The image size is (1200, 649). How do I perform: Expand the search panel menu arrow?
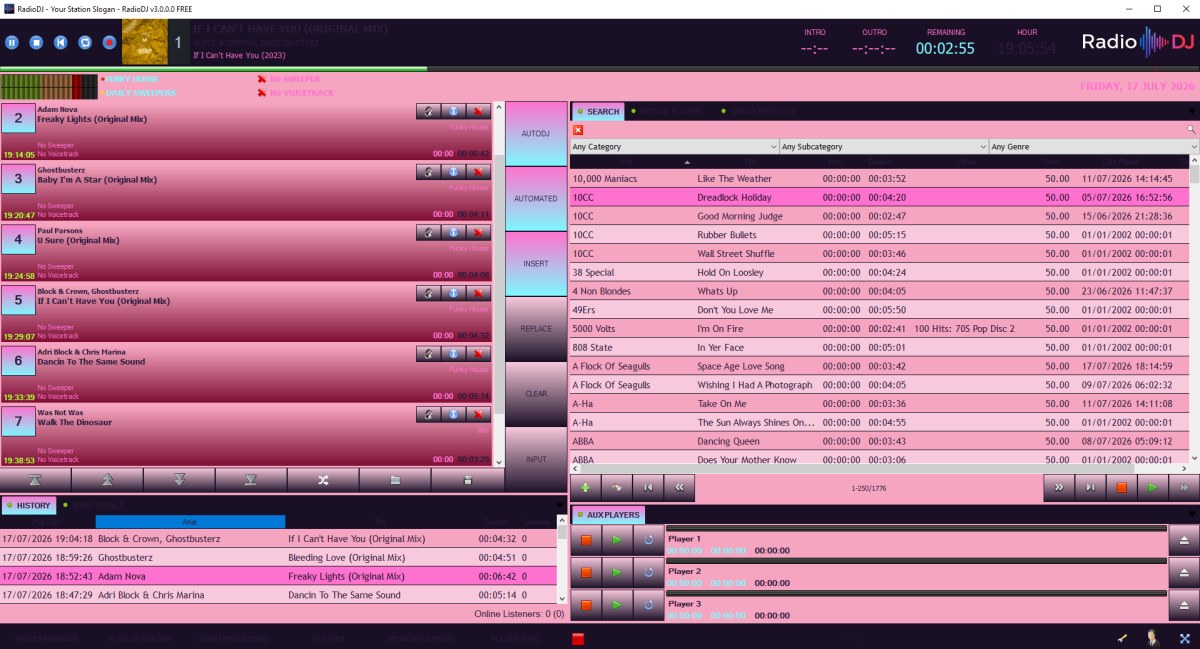(1192, 112)
